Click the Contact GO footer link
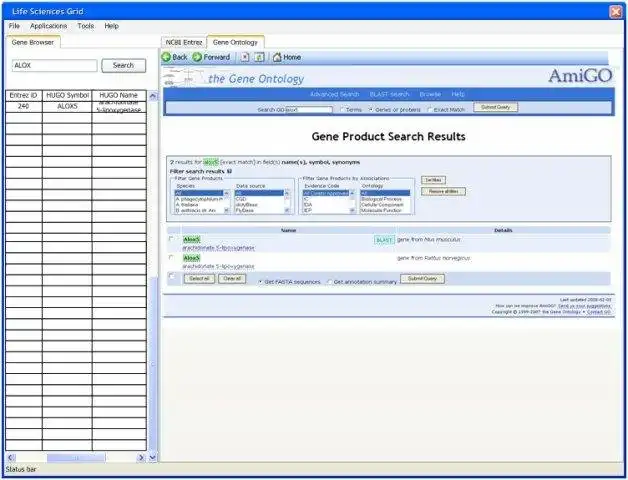This screenshot has width=628, height=480. tap(599, 312)
